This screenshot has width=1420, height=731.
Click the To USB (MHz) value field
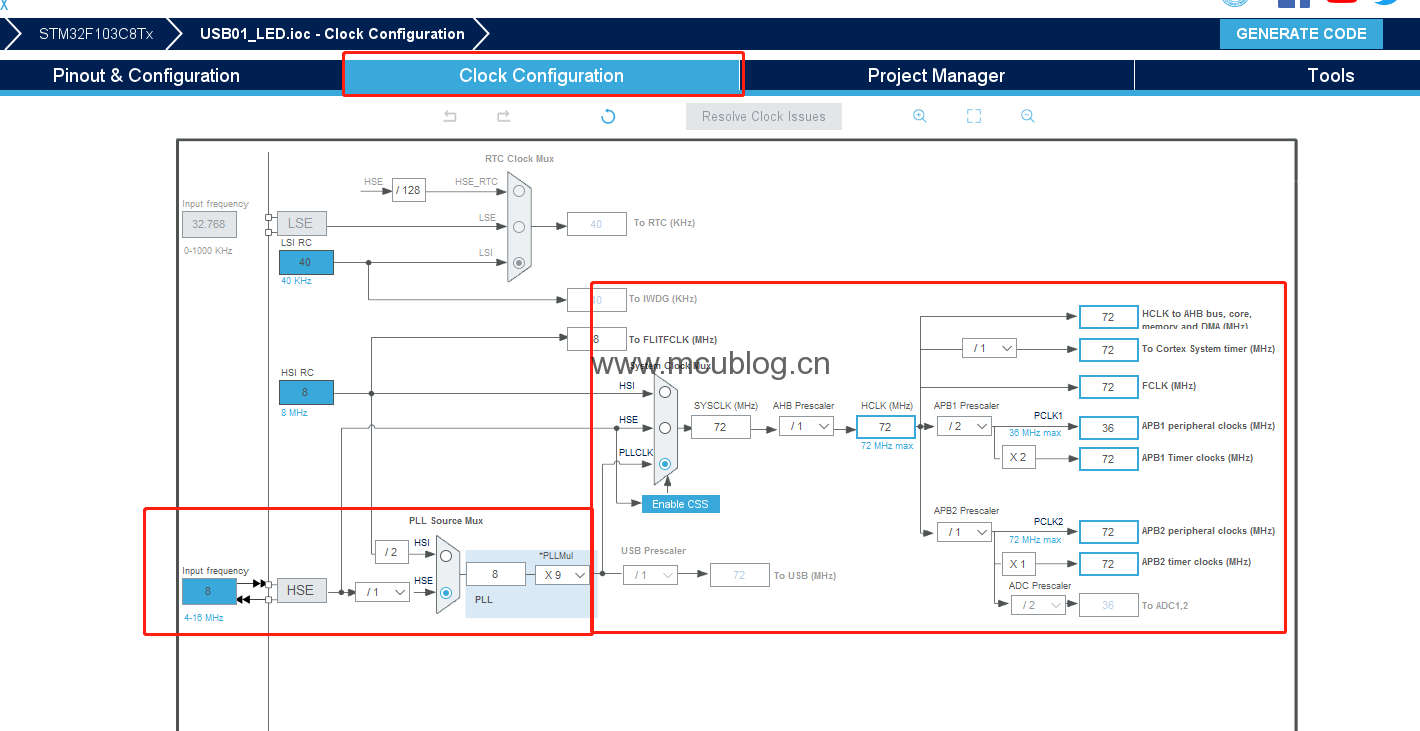[x=739, y=575]
